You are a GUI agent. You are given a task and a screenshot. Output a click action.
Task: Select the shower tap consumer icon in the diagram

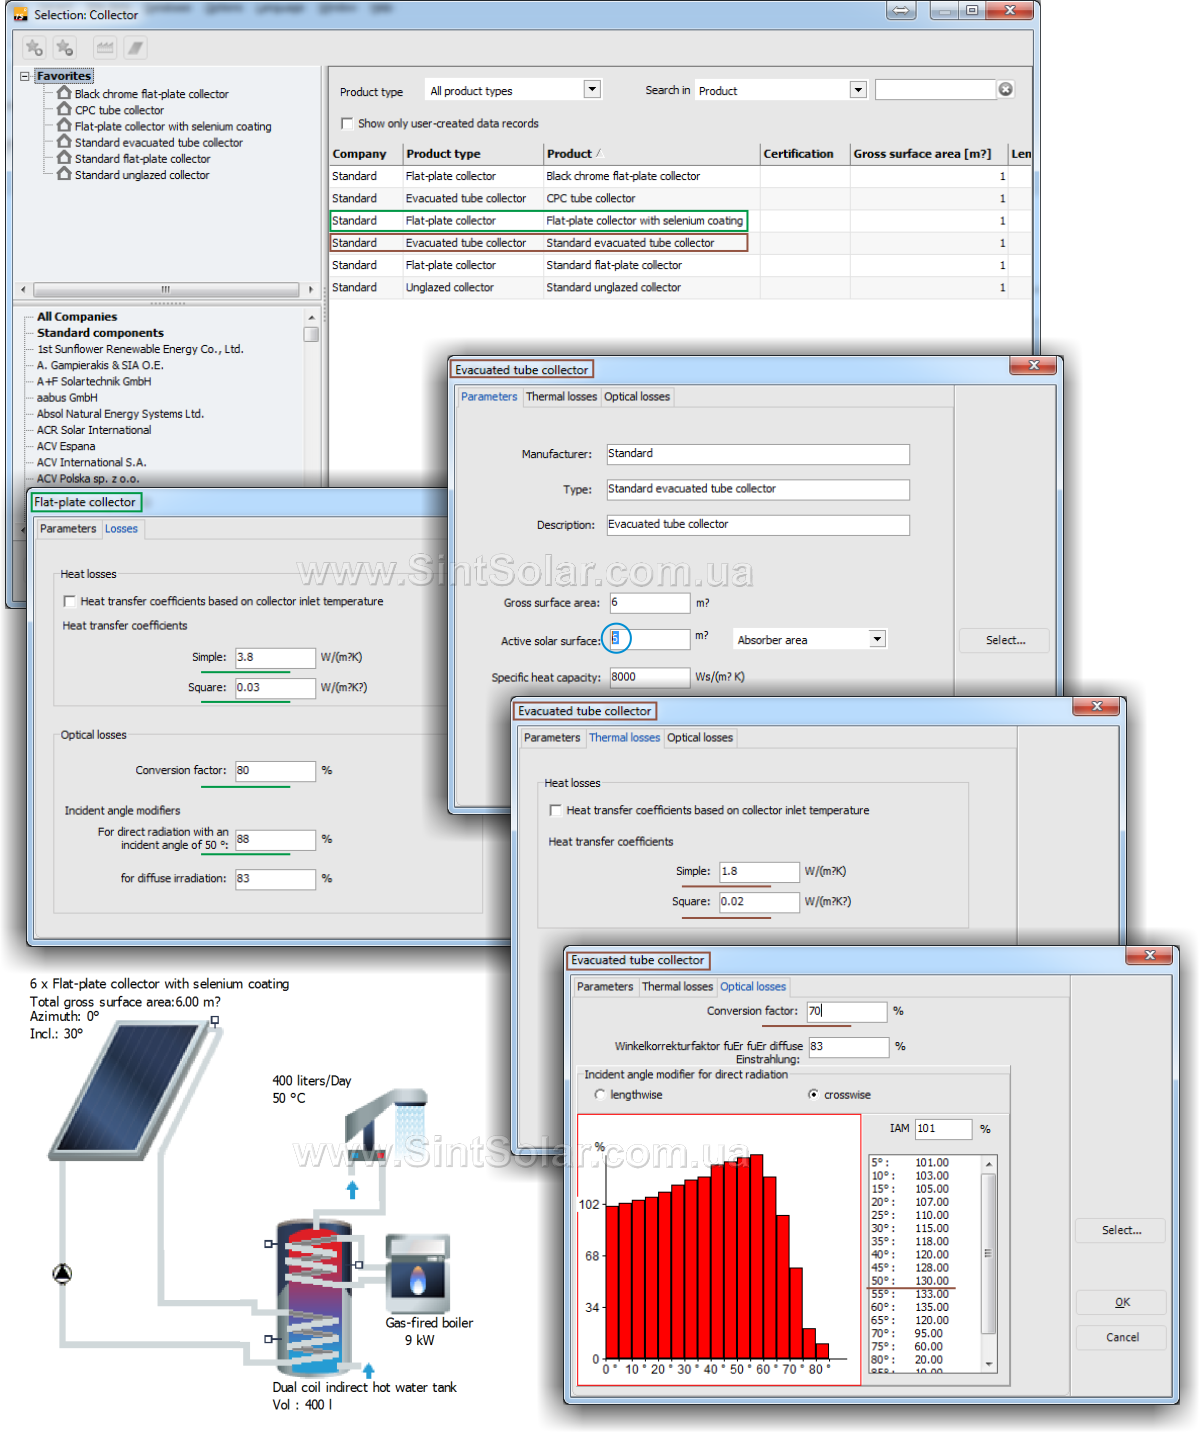(x=388, y=1125)
